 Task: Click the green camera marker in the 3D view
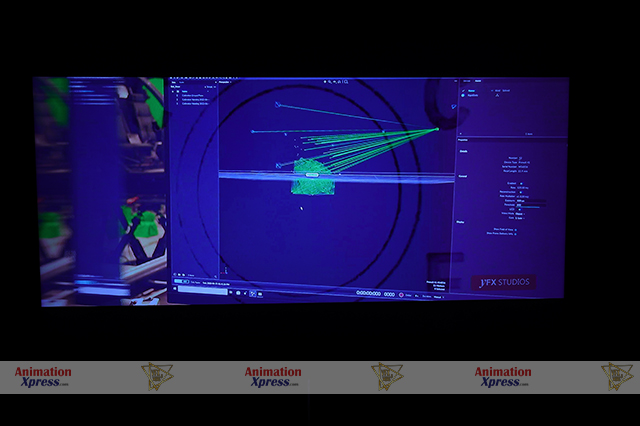[437, 129]
